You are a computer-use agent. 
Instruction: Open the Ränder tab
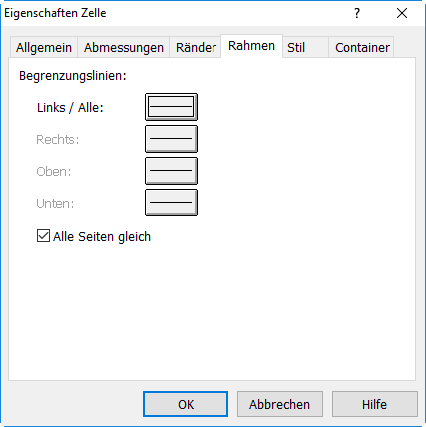(196, 47)
